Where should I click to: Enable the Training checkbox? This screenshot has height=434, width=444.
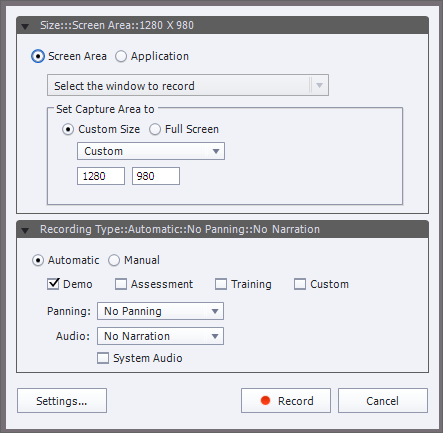(221, 284)
